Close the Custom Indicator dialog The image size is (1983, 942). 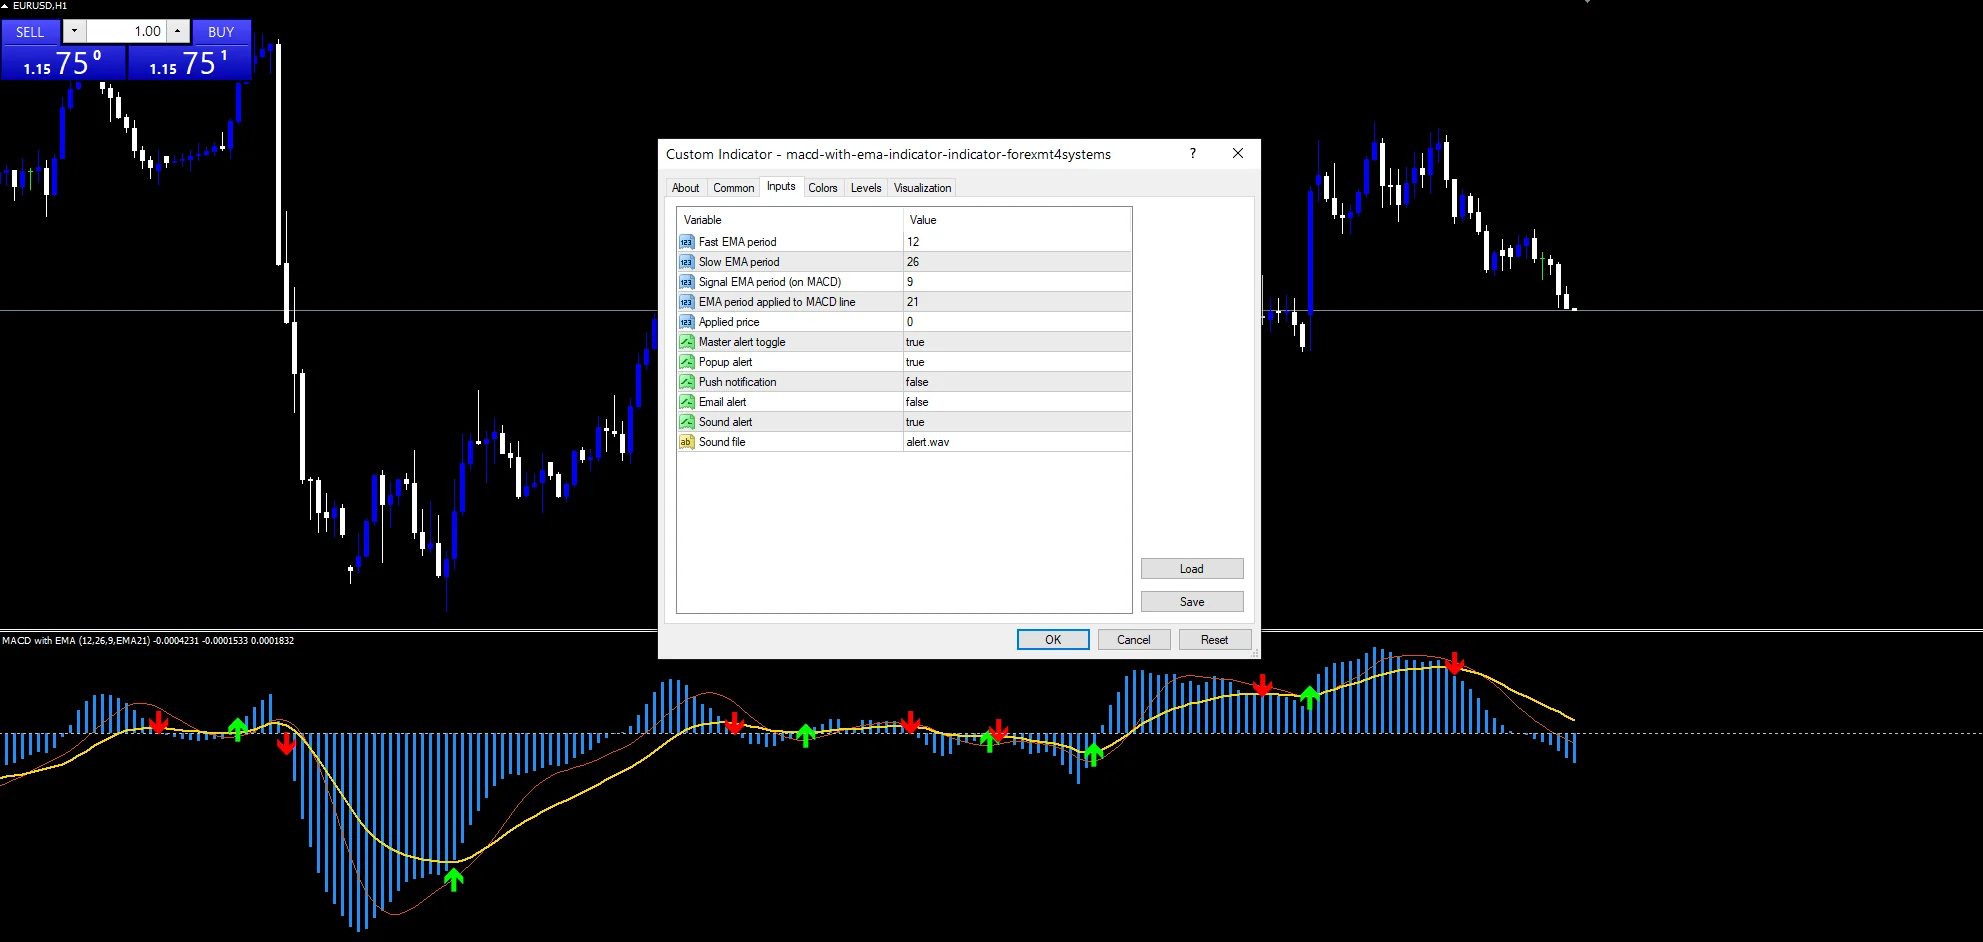point(1238,153)
